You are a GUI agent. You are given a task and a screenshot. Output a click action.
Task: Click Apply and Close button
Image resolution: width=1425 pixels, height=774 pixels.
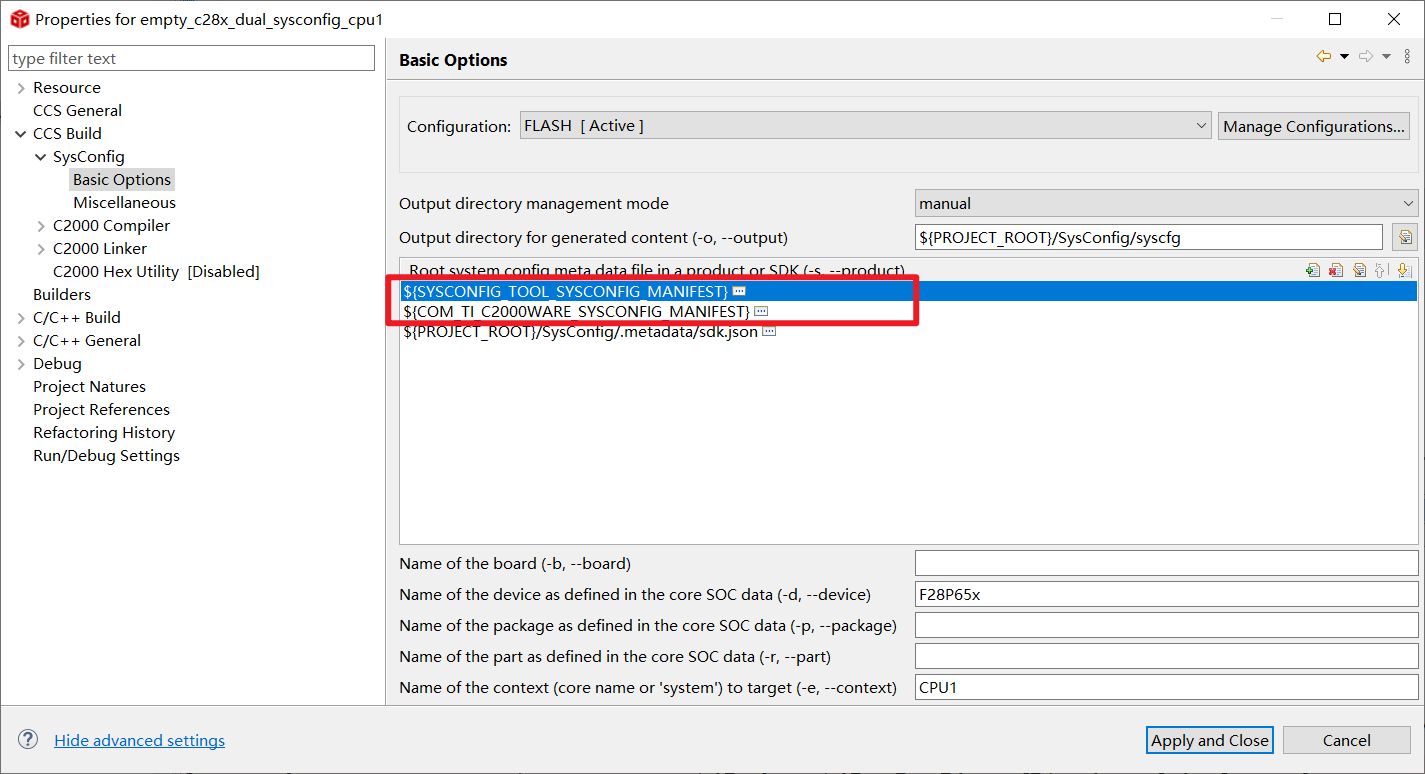tap(1210, 740)
